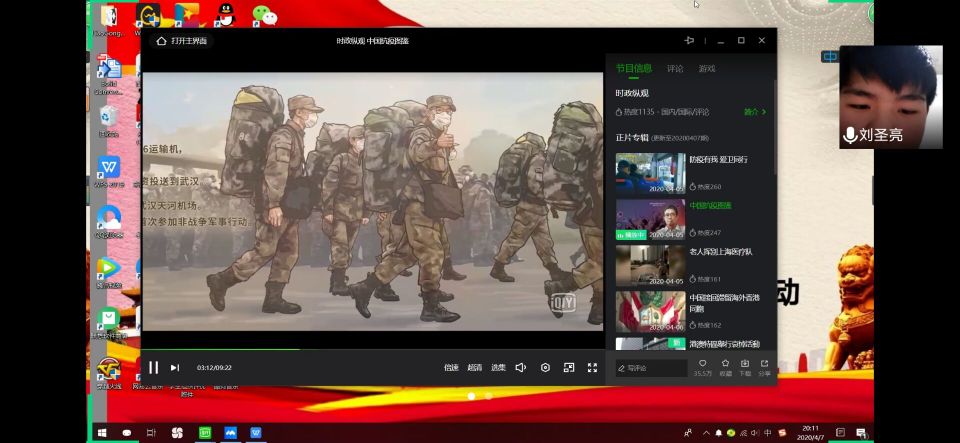Open 超清 video quality menu
Image resolution: width=960 pixels, height=443 pixels.
click(x=474, y=368)
